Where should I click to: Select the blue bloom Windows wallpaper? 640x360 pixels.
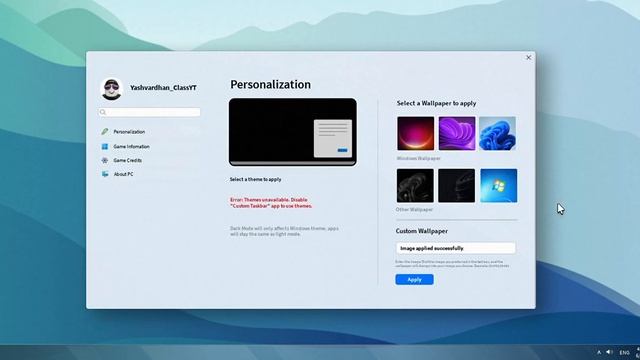pos(498,133)
